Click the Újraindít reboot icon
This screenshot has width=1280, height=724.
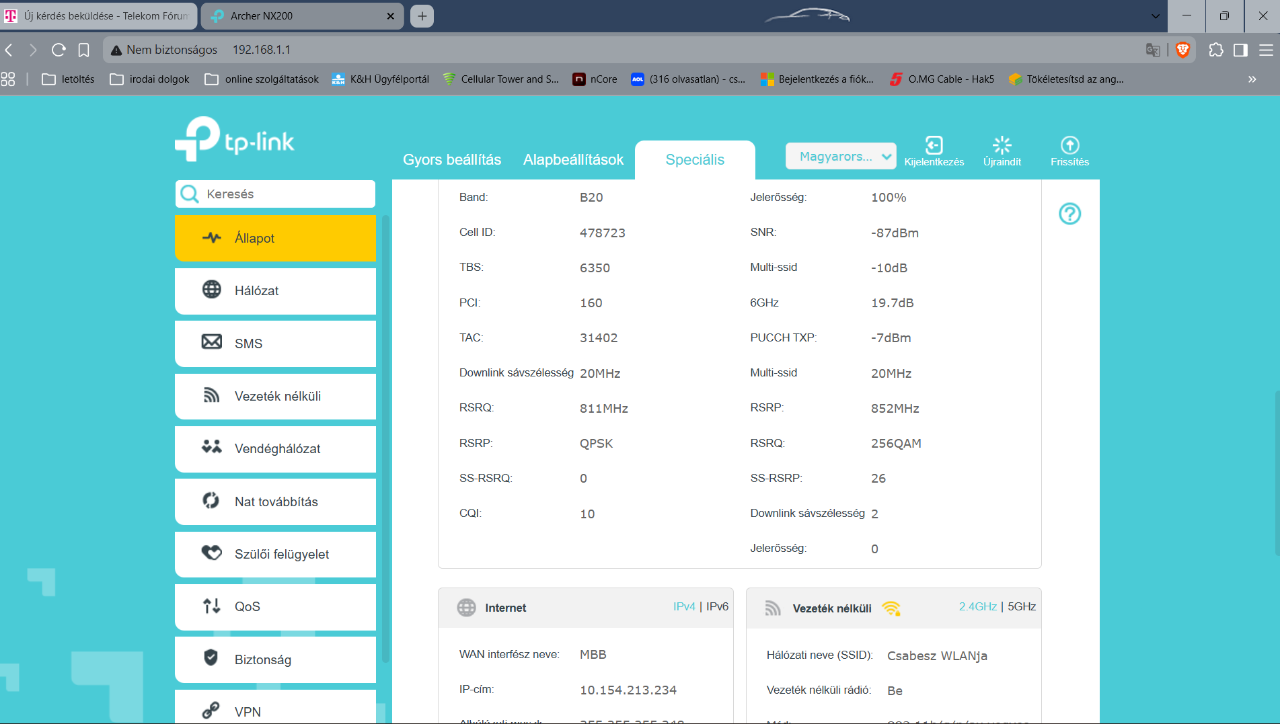point(1002,146)
